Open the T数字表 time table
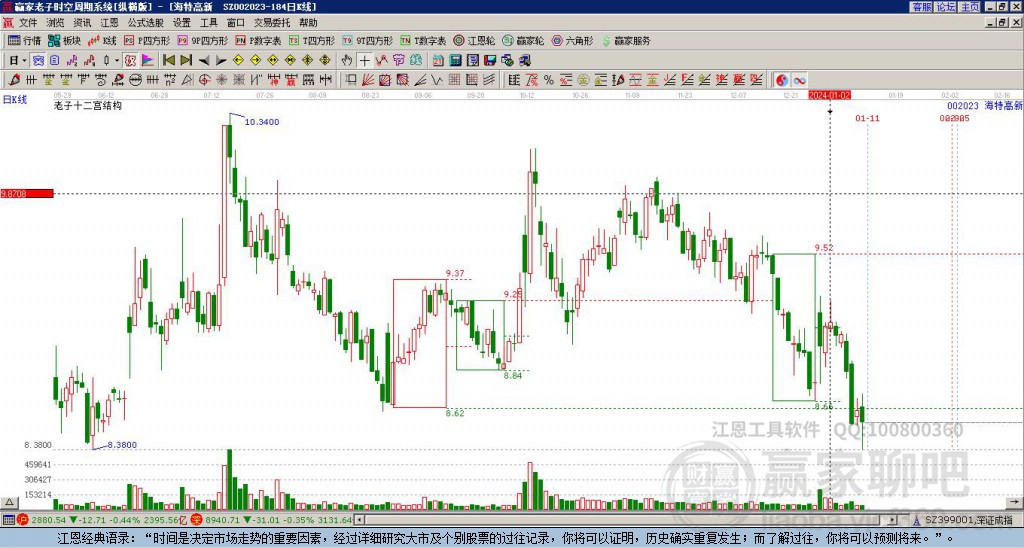Viewport: 1024px width, 548px height. tap(423, 40)
